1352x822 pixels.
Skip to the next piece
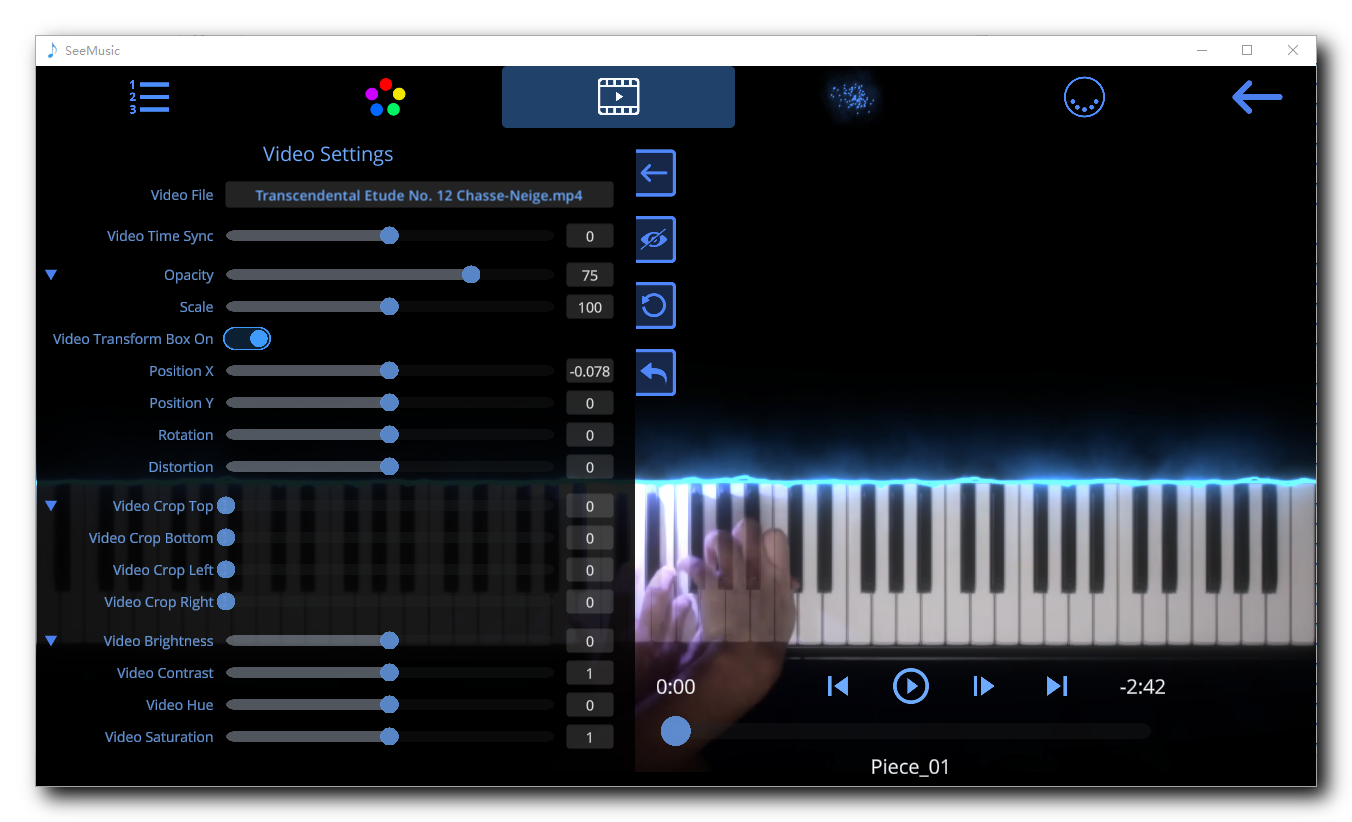(1057, 686)
